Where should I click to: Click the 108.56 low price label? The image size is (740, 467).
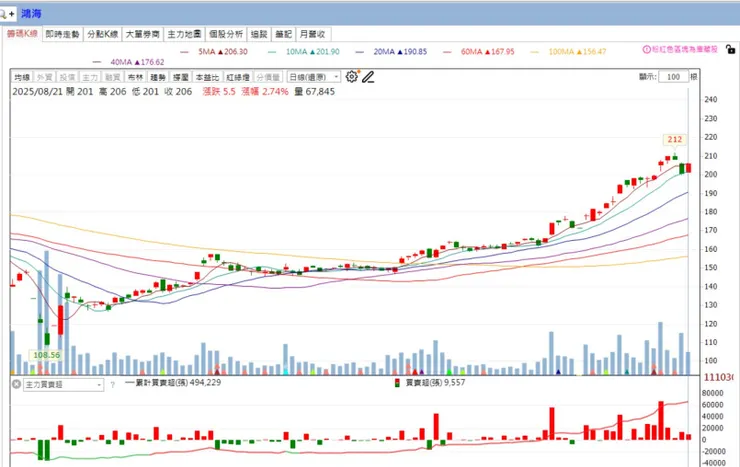(47, 355)
